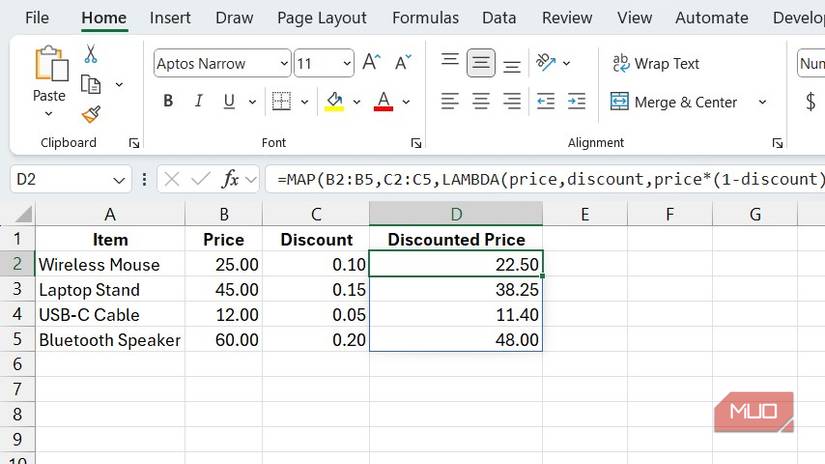This screenshot has height=464, width=825.
Task: Open the Merge & Center dropdown arrow
Action: (x=762, y=102)
